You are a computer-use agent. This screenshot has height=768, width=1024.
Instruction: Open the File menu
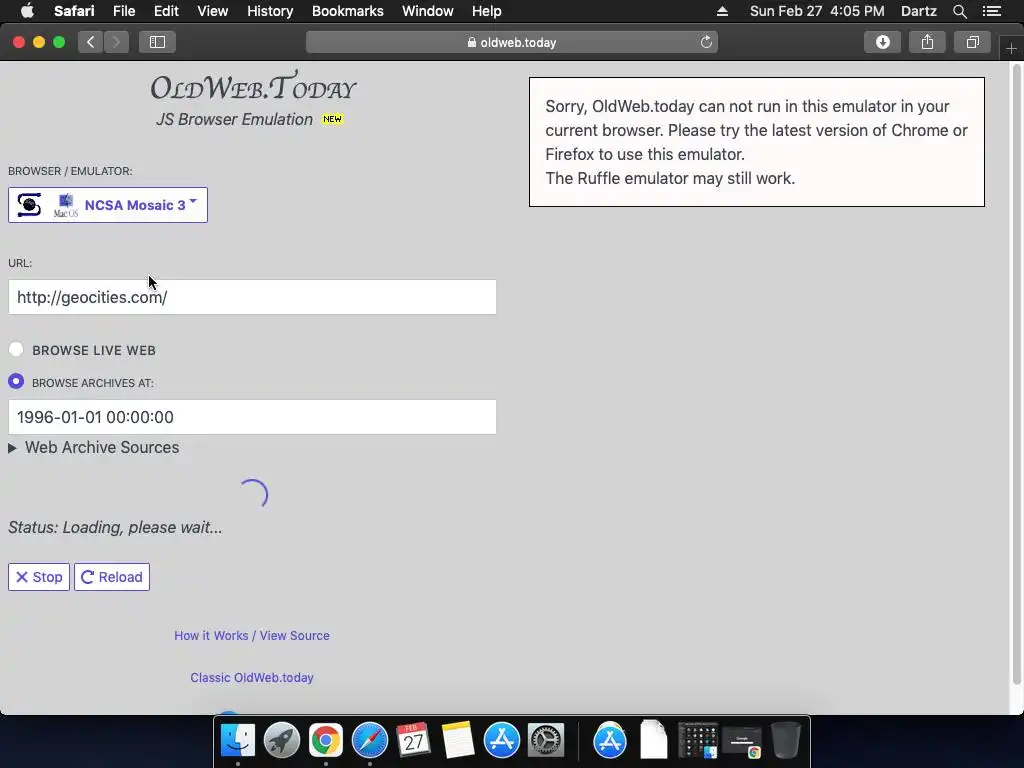pos(124,11)
